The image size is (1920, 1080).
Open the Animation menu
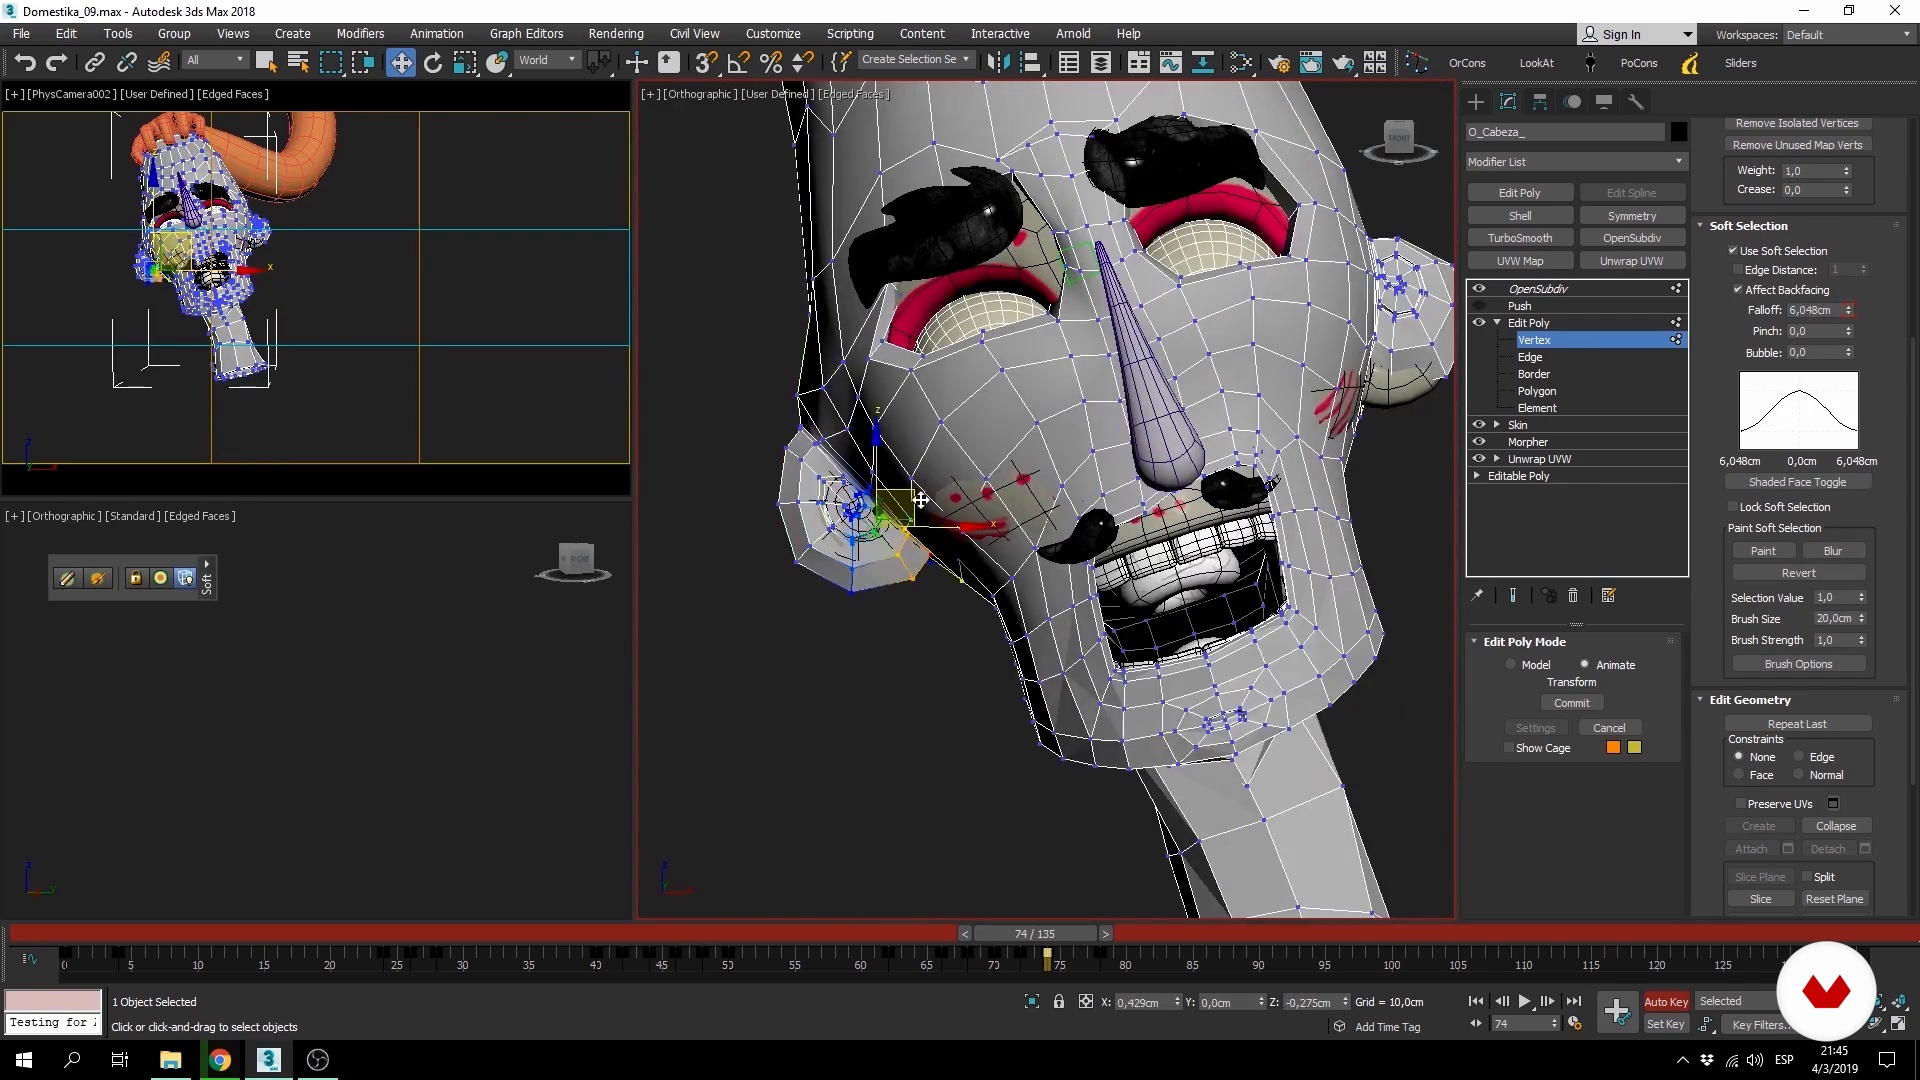[436, 34]
